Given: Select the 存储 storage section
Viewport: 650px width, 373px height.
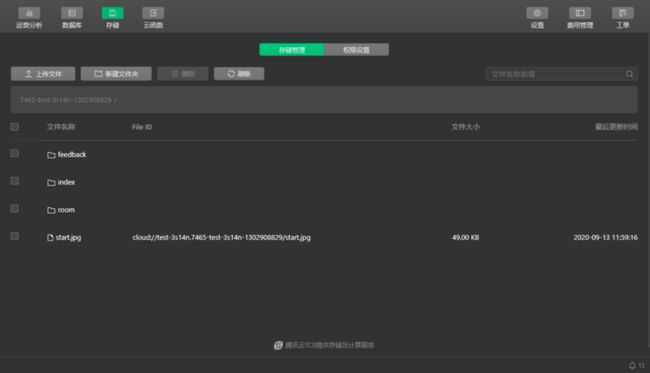Looking at the screenshot, I should coord(112,18).
